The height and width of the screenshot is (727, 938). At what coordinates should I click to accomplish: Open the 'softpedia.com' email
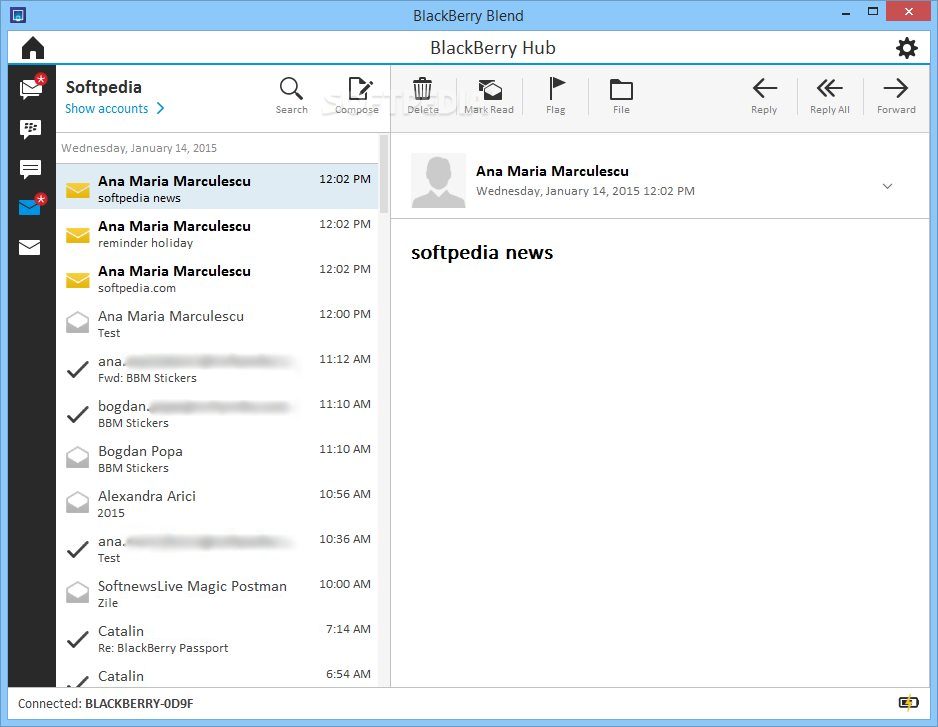(x=218, y=277)
